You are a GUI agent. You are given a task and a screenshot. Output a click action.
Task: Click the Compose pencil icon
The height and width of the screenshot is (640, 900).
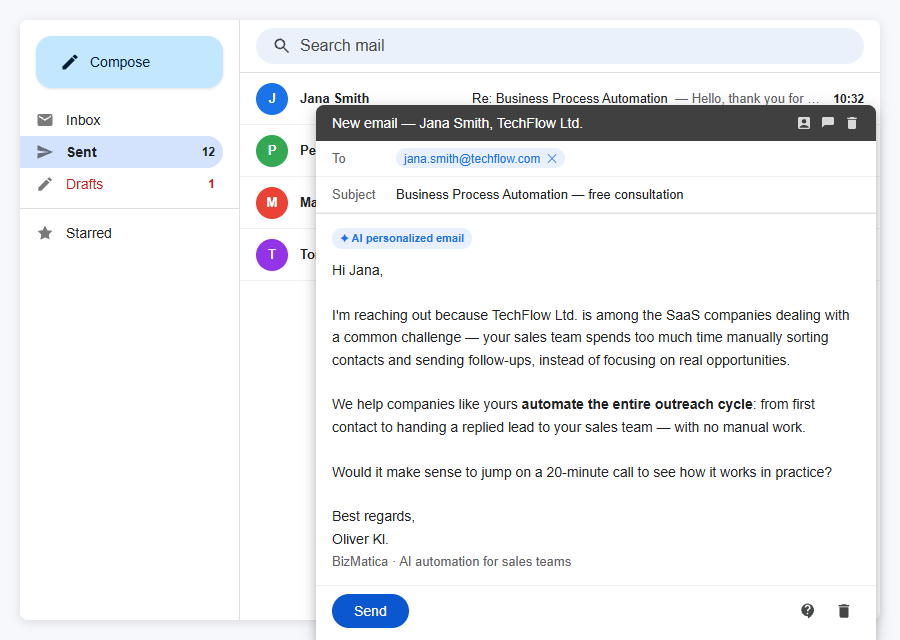tap(69, 62)
